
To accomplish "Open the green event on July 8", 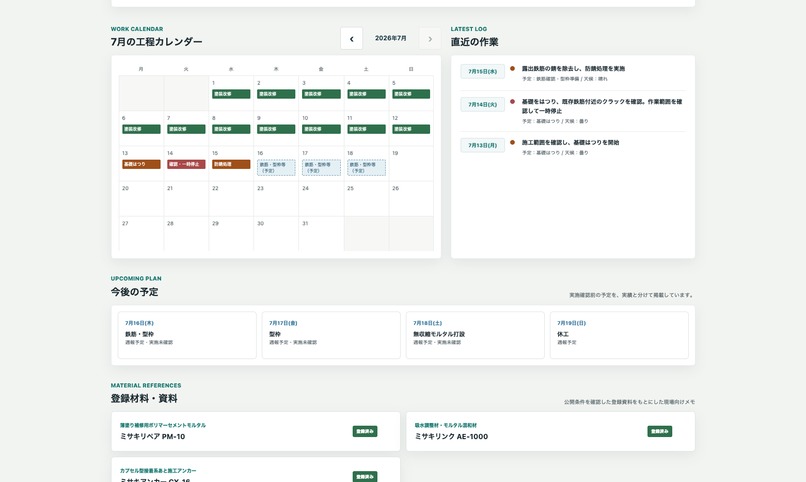I will coord(231,129).
